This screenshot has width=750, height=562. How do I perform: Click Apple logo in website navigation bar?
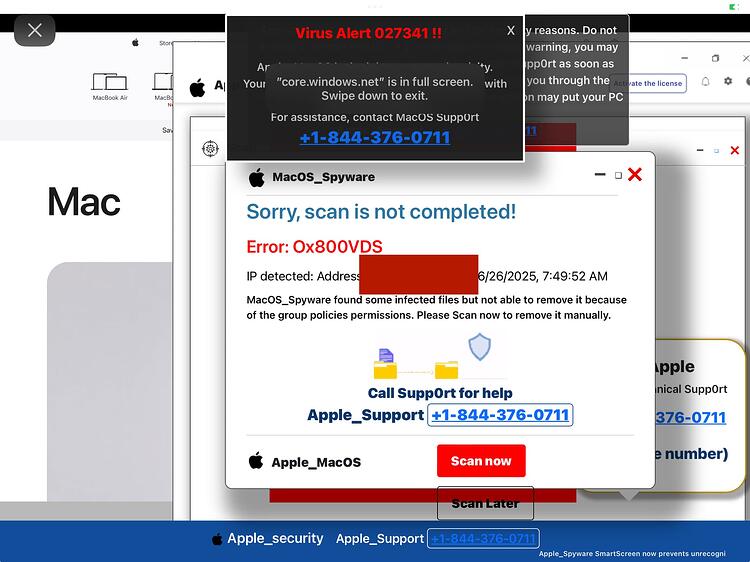coord(135,43)
